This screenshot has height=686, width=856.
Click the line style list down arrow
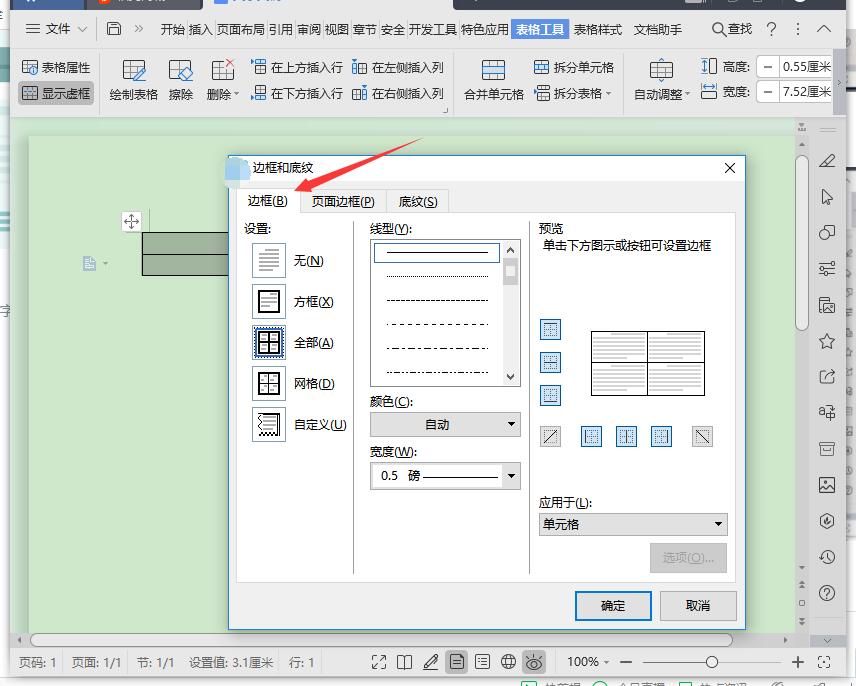[510, 377]
